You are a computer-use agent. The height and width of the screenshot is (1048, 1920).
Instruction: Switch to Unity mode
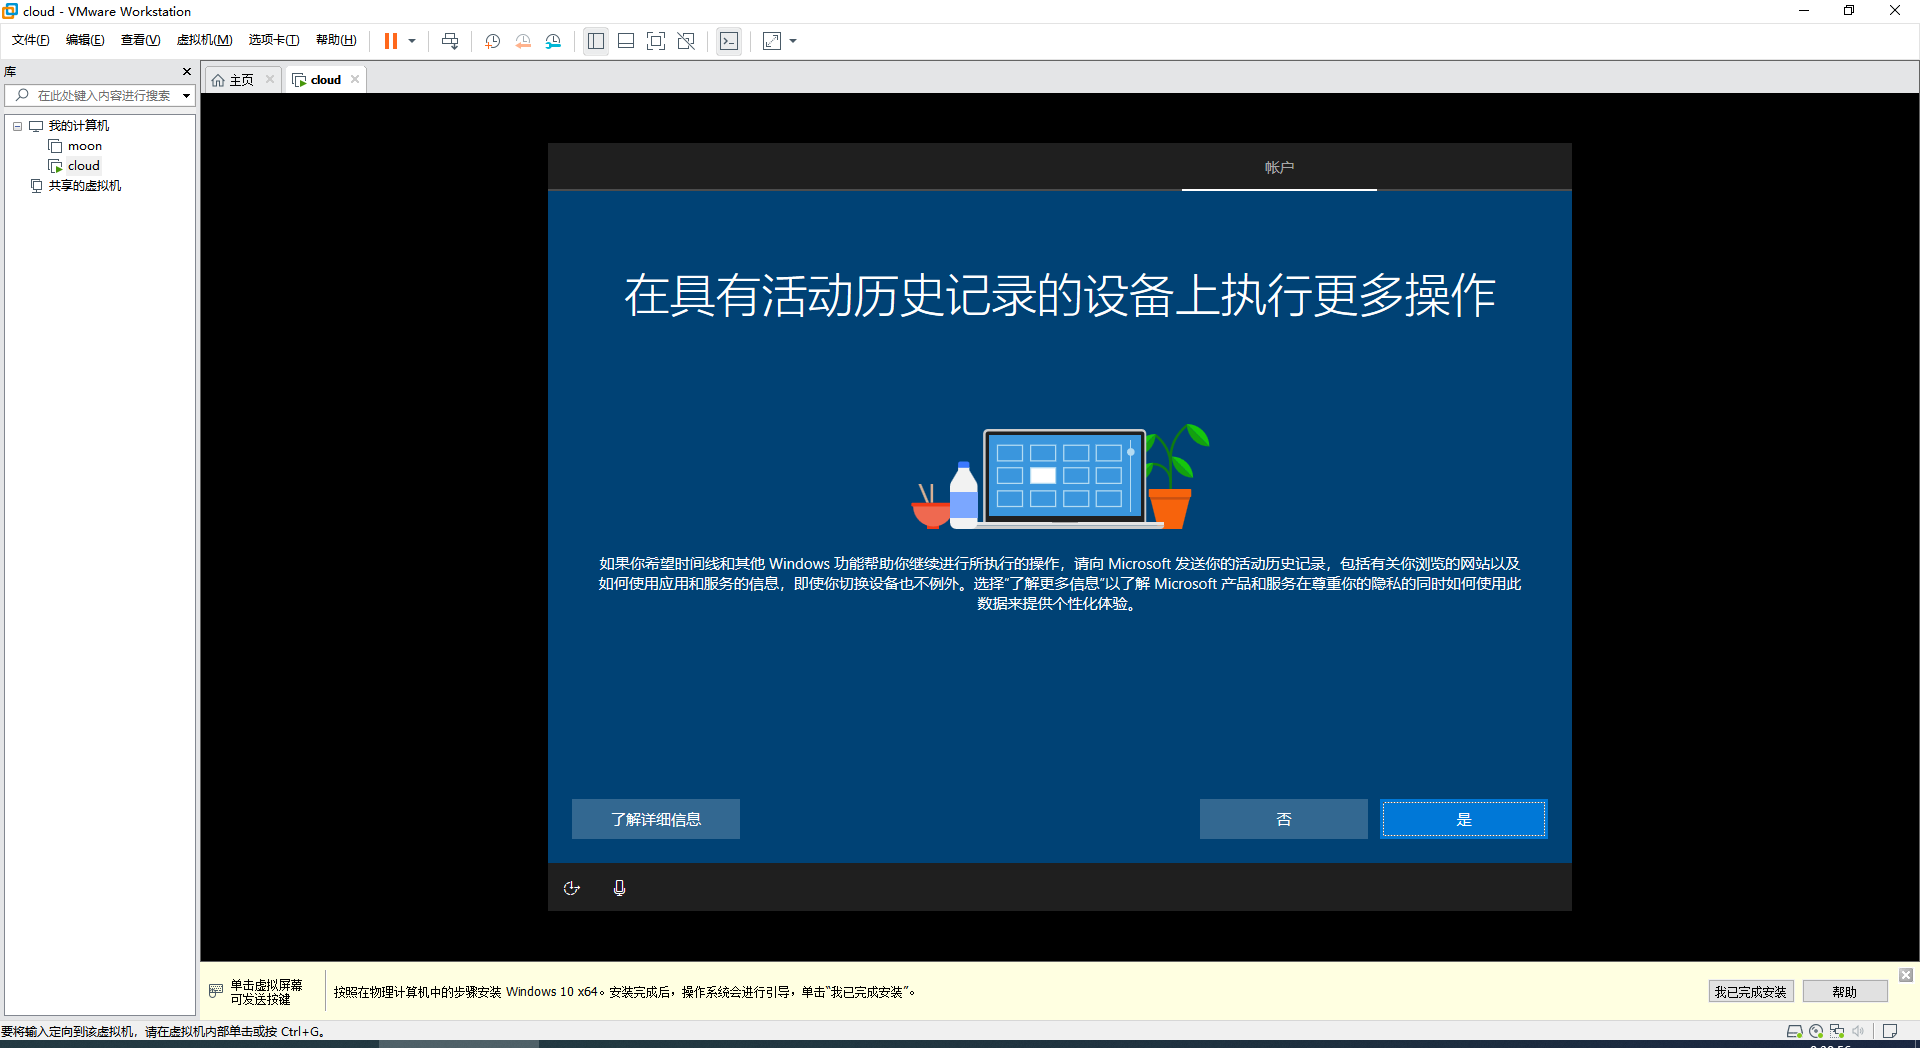686,41
